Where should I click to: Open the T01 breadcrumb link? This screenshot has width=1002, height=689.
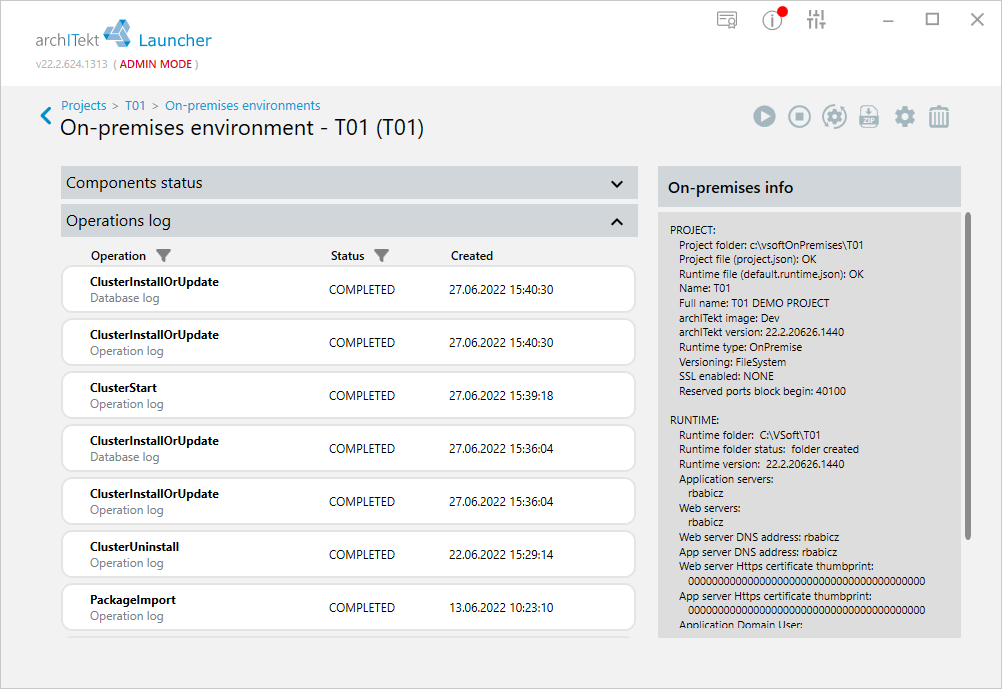click(x=135, y=105)
